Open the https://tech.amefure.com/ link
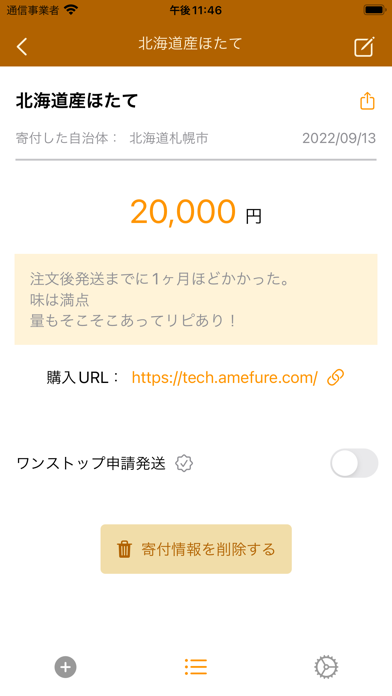The image size is (392, 696). pos(225,377)
